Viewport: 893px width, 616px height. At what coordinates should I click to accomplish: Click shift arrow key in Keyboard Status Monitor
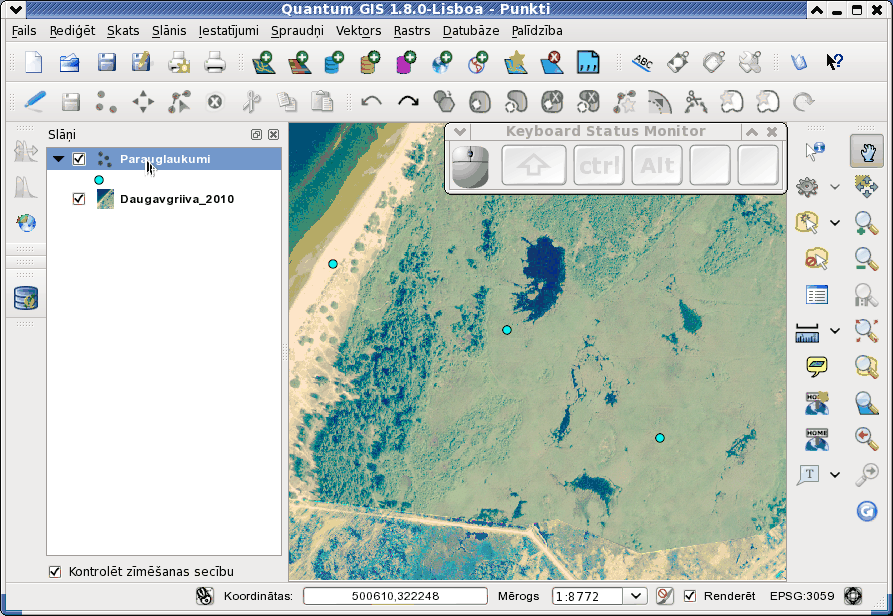pos(534,165)
